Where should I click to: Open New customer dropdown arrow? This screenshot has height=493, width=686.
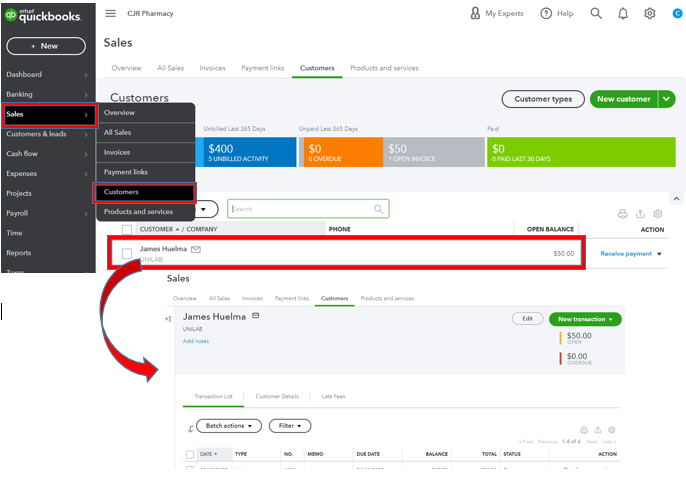pos(666,99)
